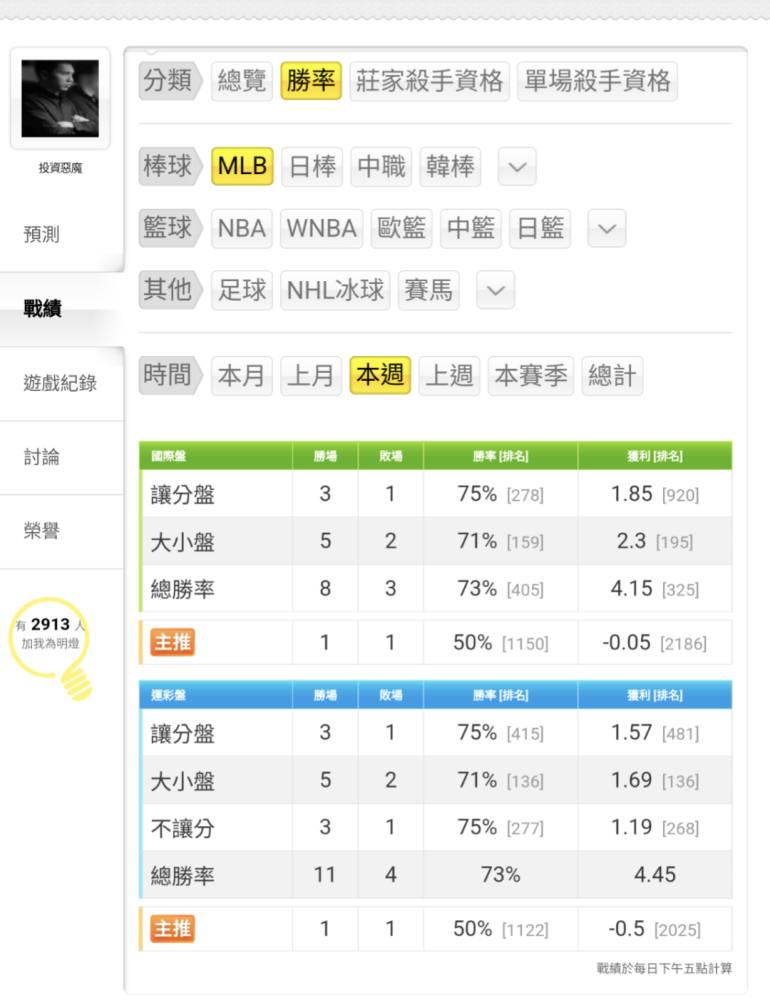Select the 上週 time filter

(449, 376)
